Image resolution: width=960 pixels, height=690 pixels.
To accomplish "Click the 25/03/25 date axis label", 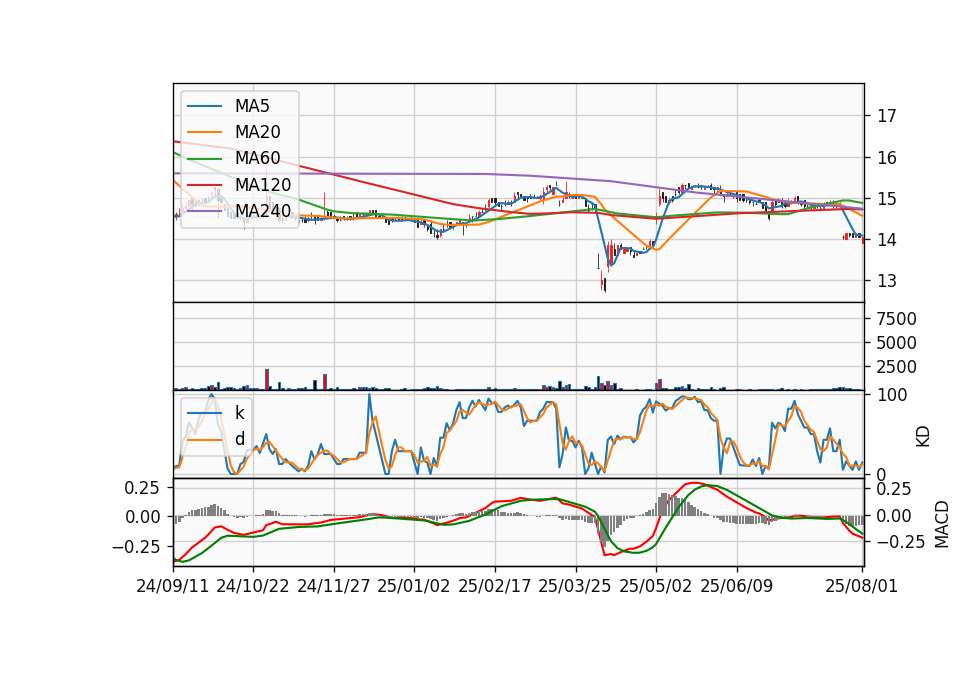I will coord(575,586).
